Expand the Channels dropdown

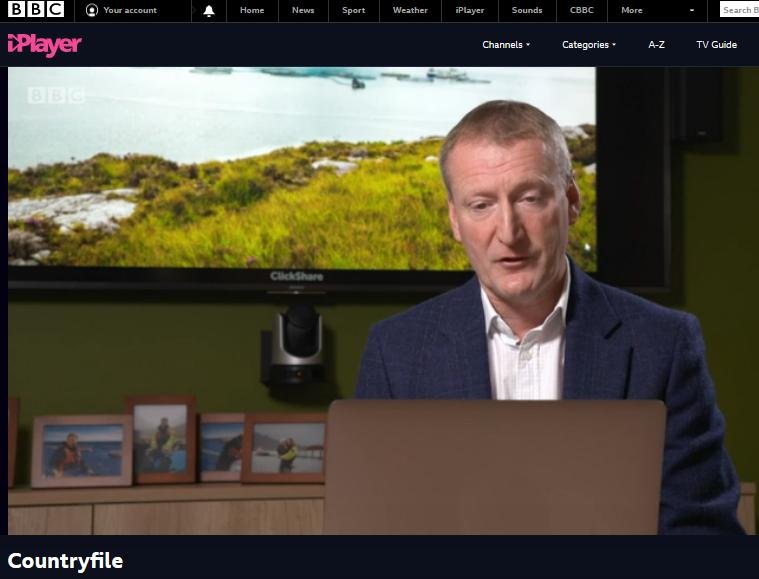point(506,45)
